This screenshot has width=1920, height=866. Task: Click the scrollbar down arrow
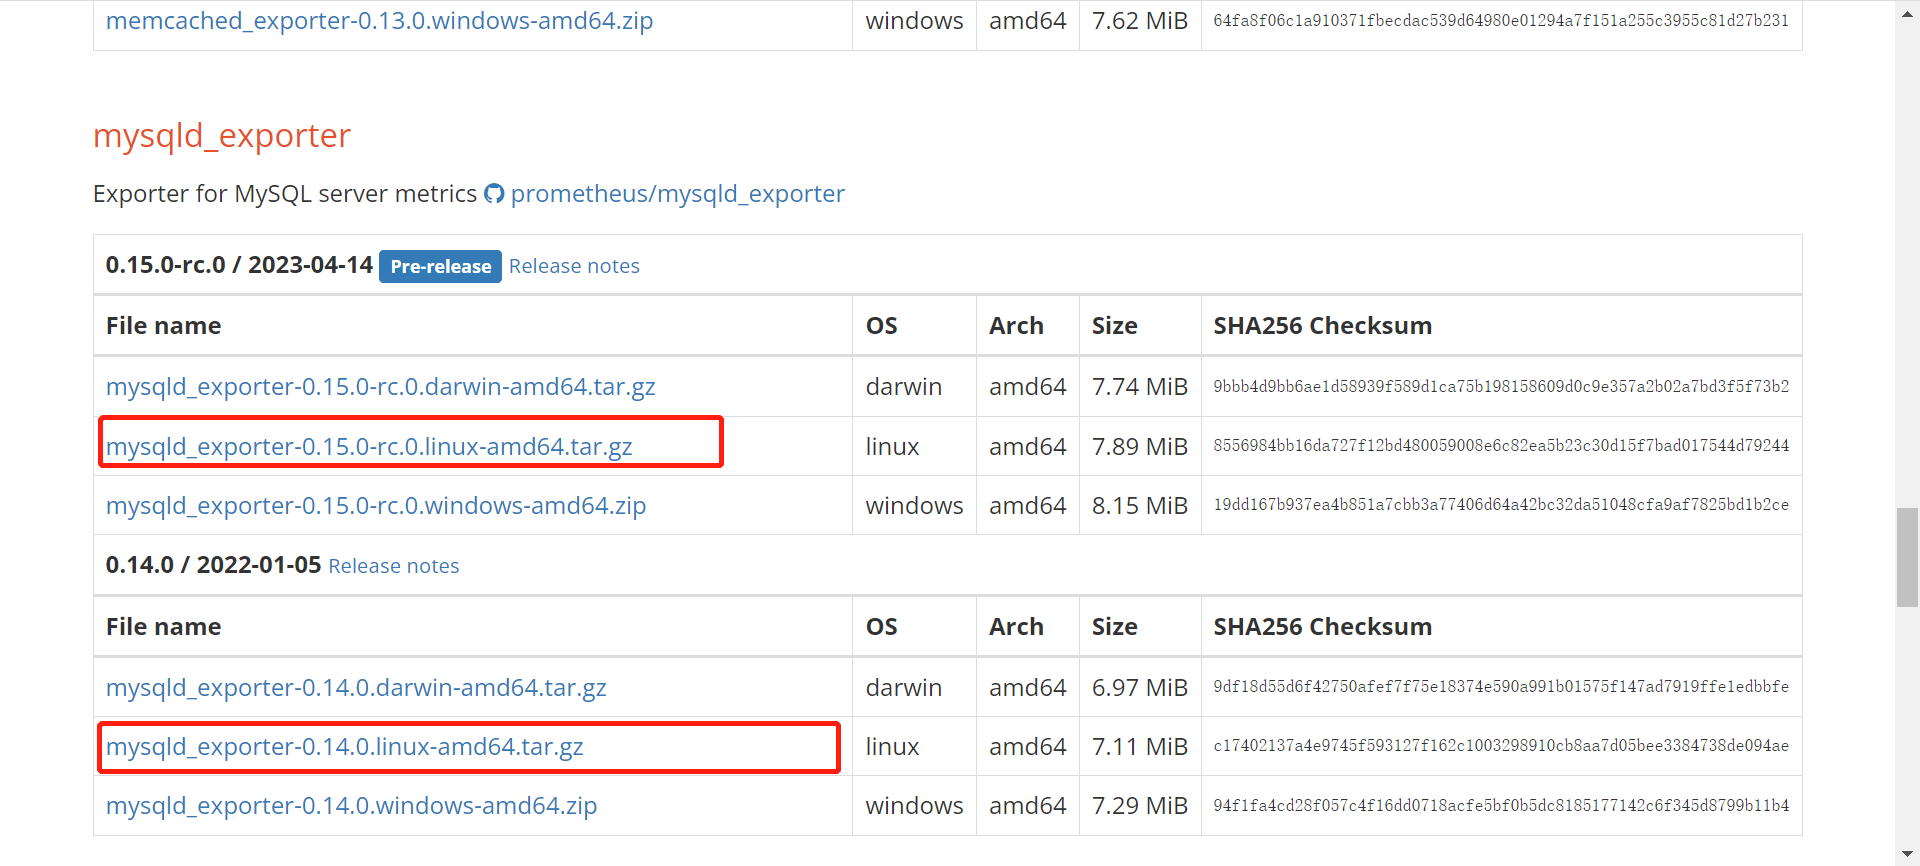1907,853
